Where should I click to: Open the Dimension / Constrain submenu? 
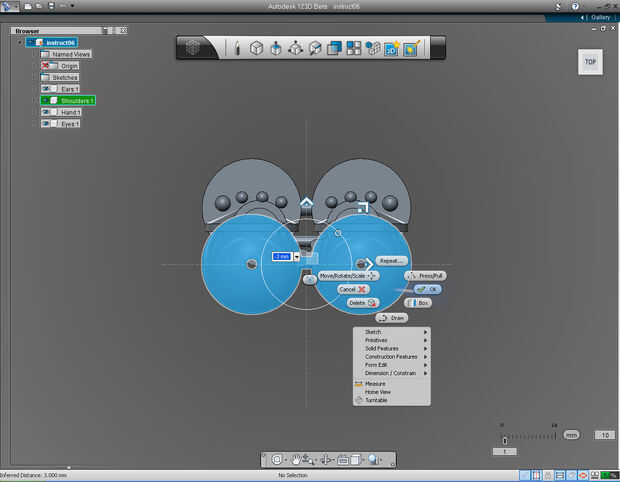click(x=391, y=373)
